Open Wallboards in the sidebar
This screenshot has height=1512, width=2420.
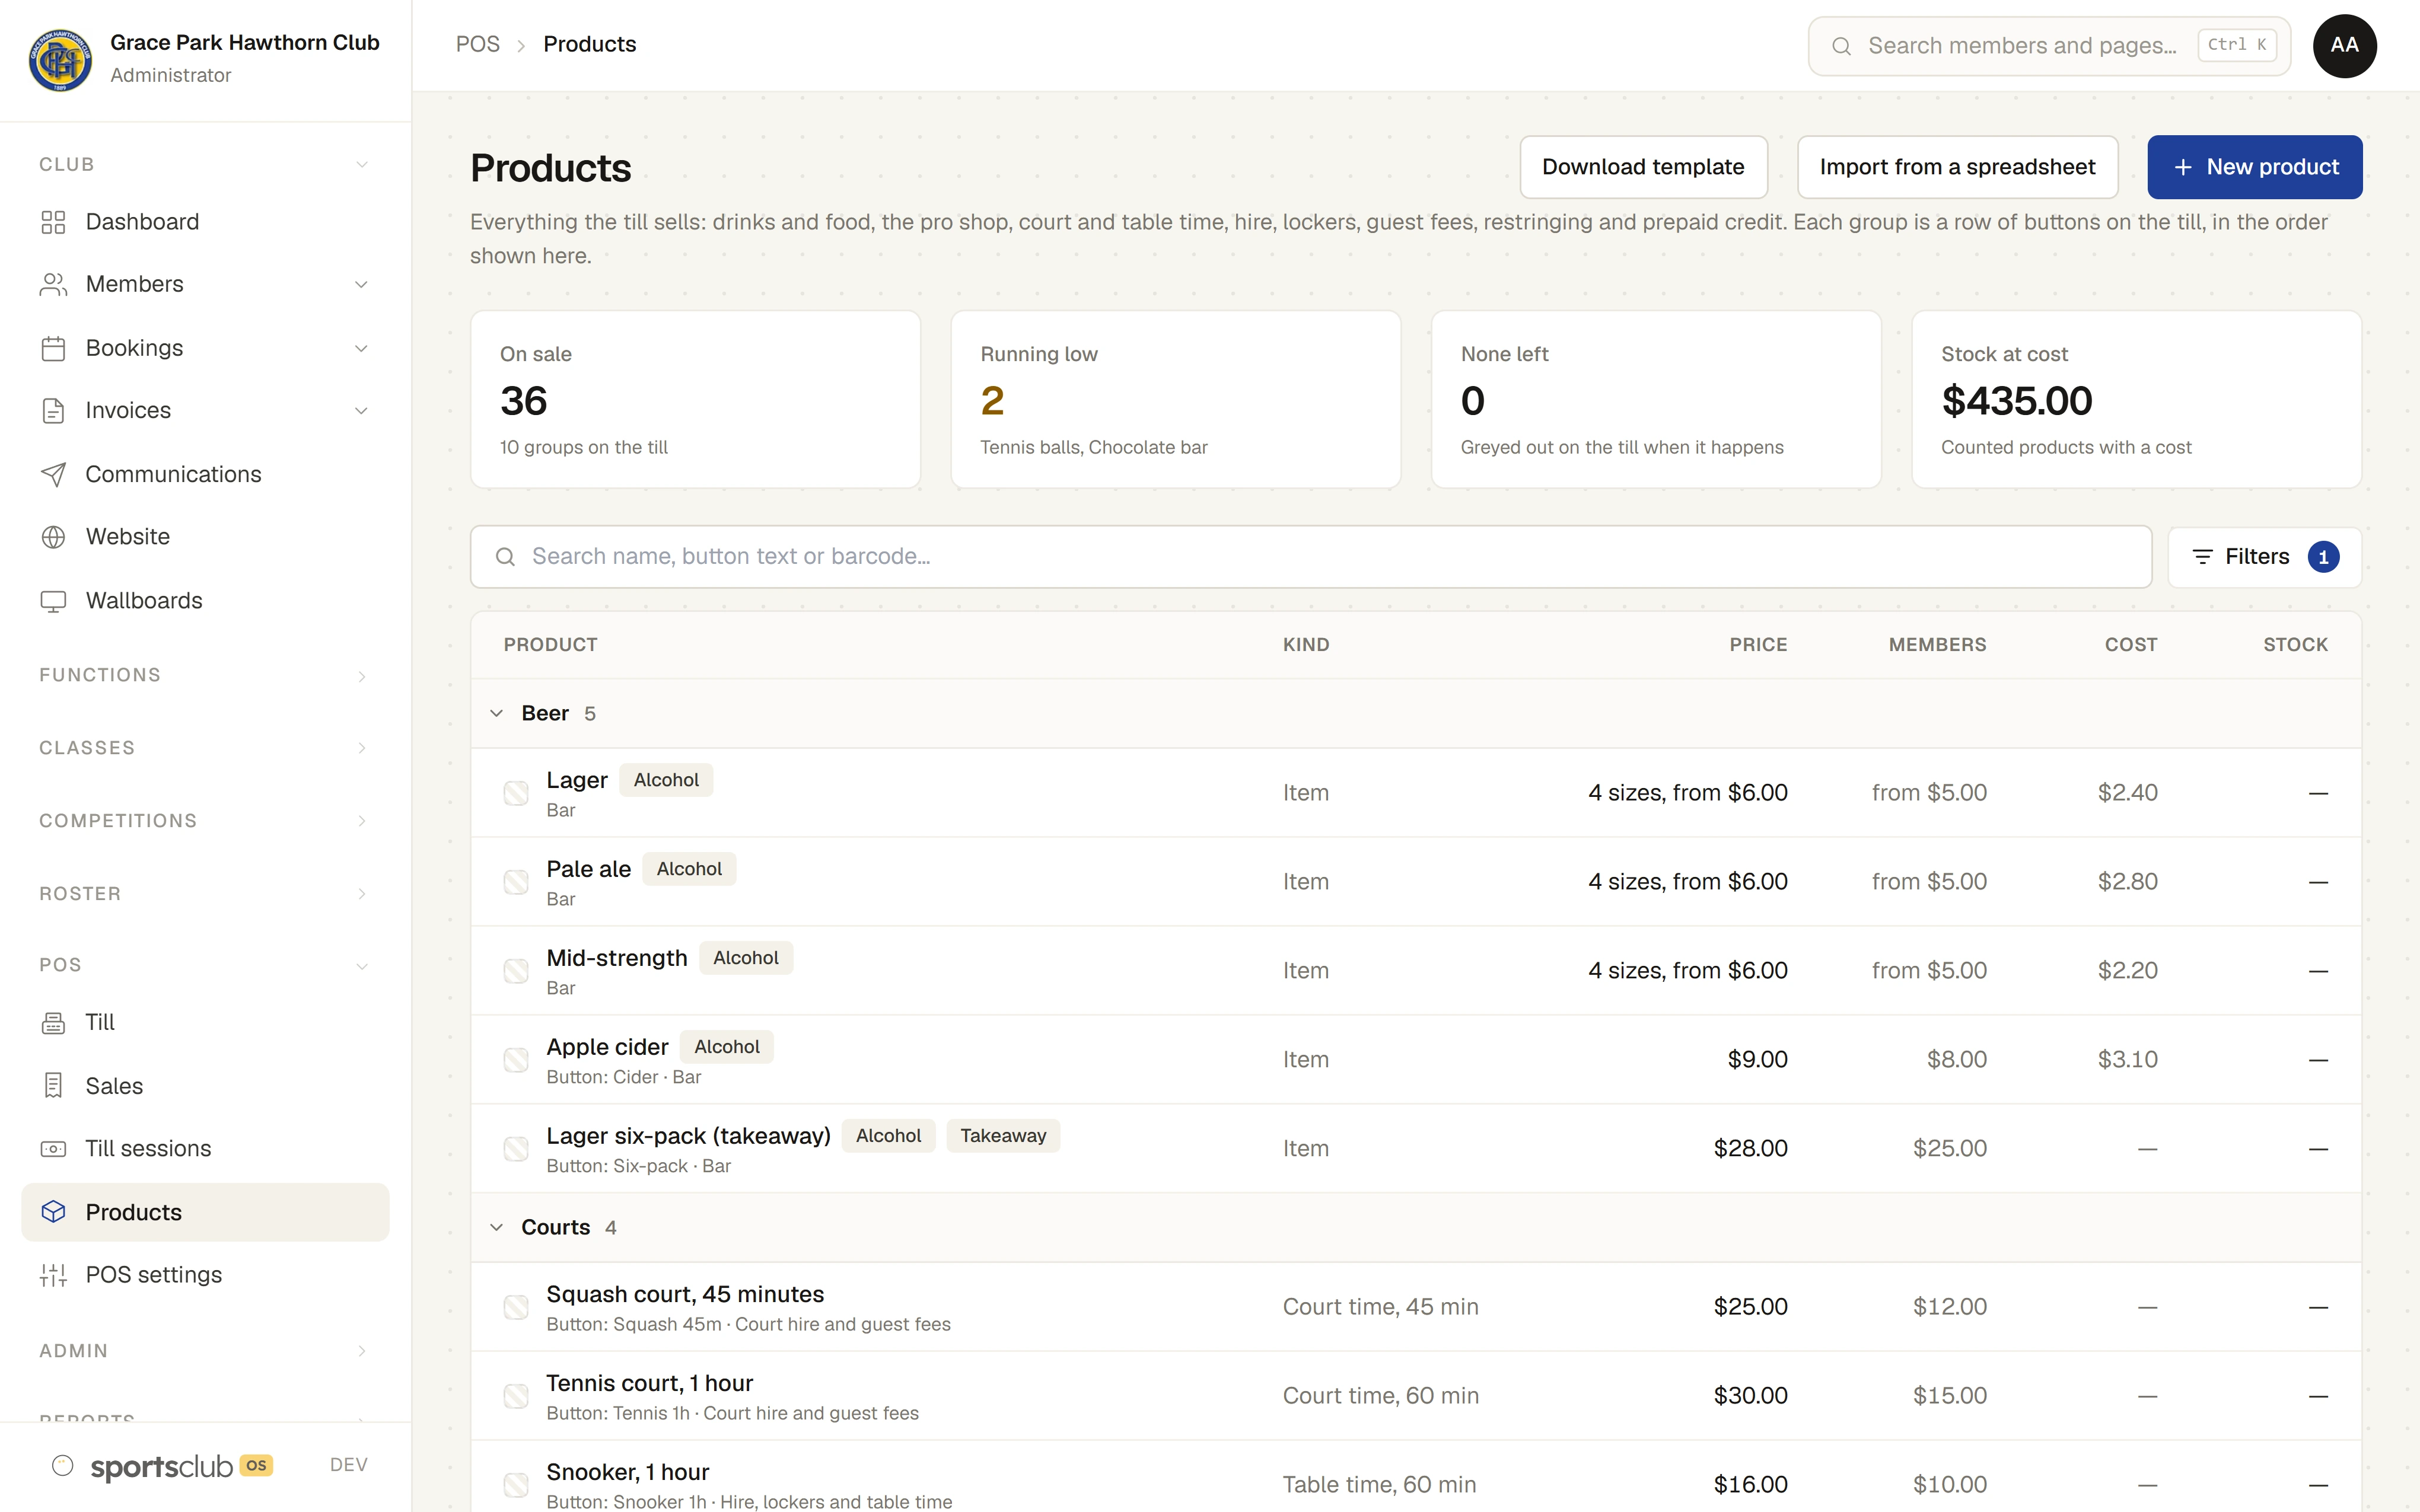(205, 601)
